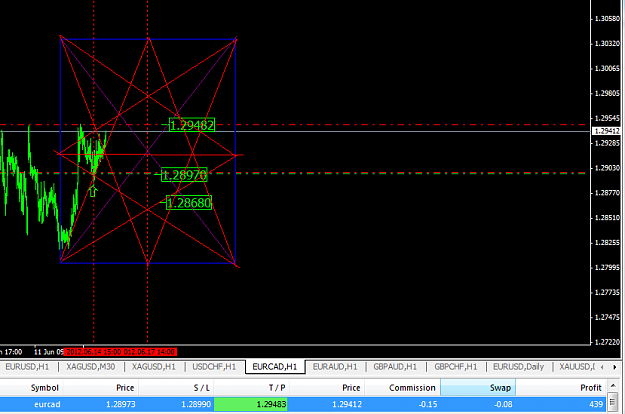Click open price cell 1.28973
The image size is (625, 414).
[120, 404]
